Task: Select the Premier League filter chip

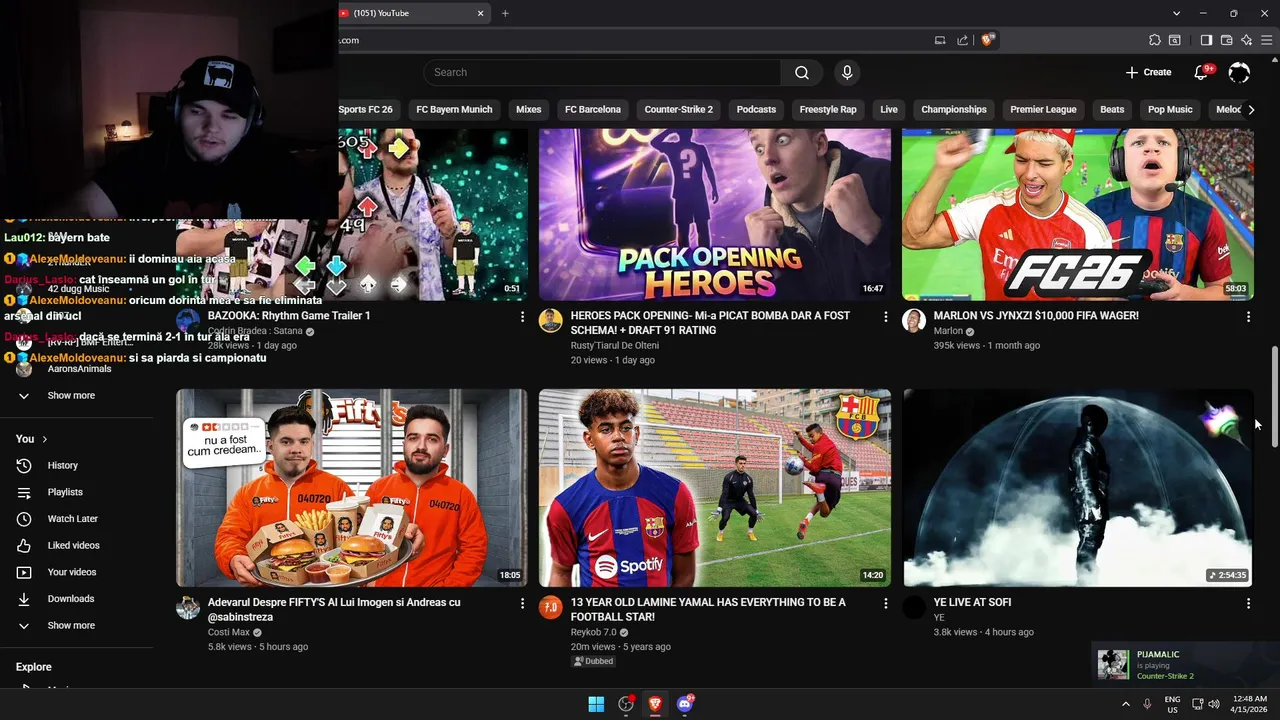Action: [x=1043, y=109]
